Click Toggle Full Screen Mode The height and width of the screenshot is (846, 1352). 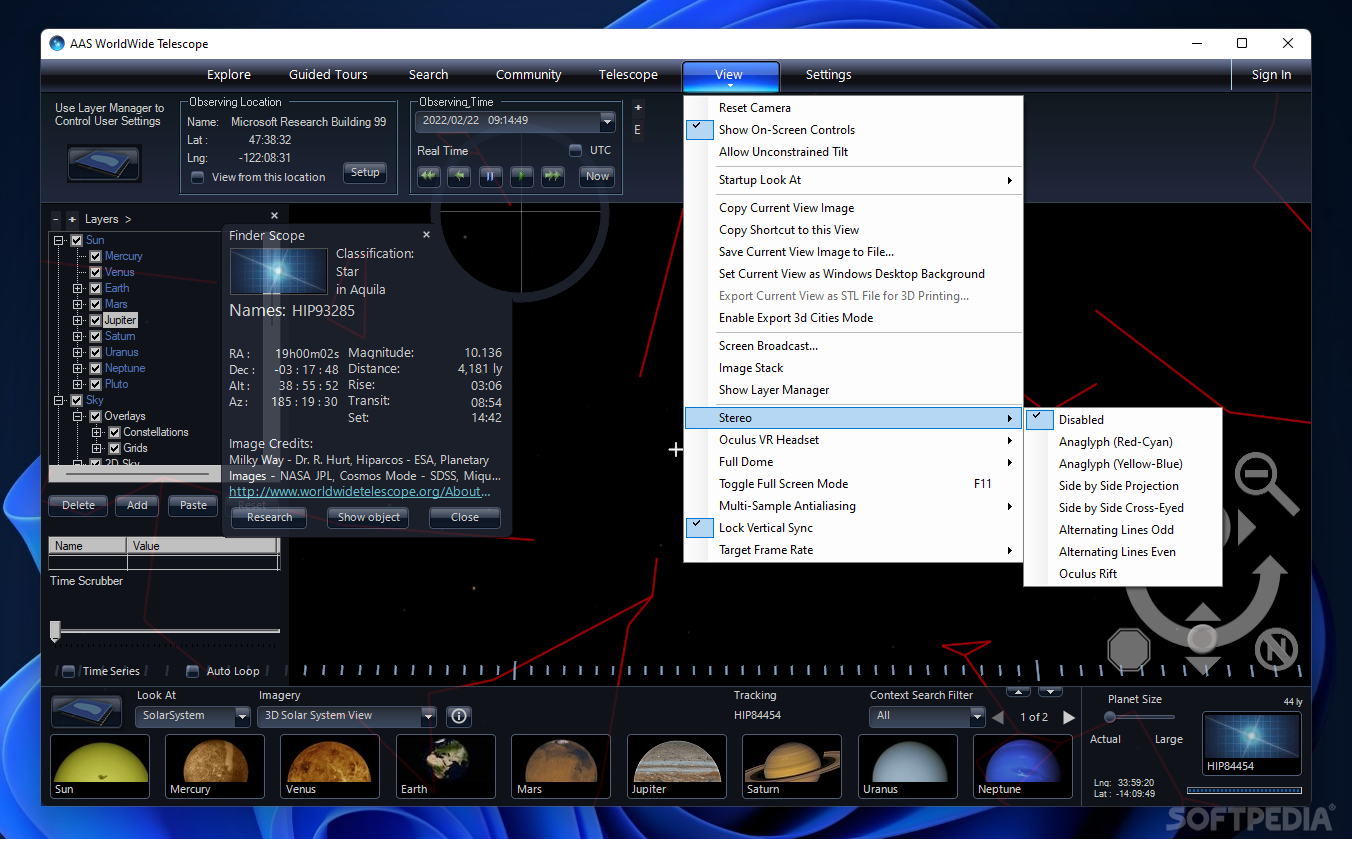[x=853, y=484]
